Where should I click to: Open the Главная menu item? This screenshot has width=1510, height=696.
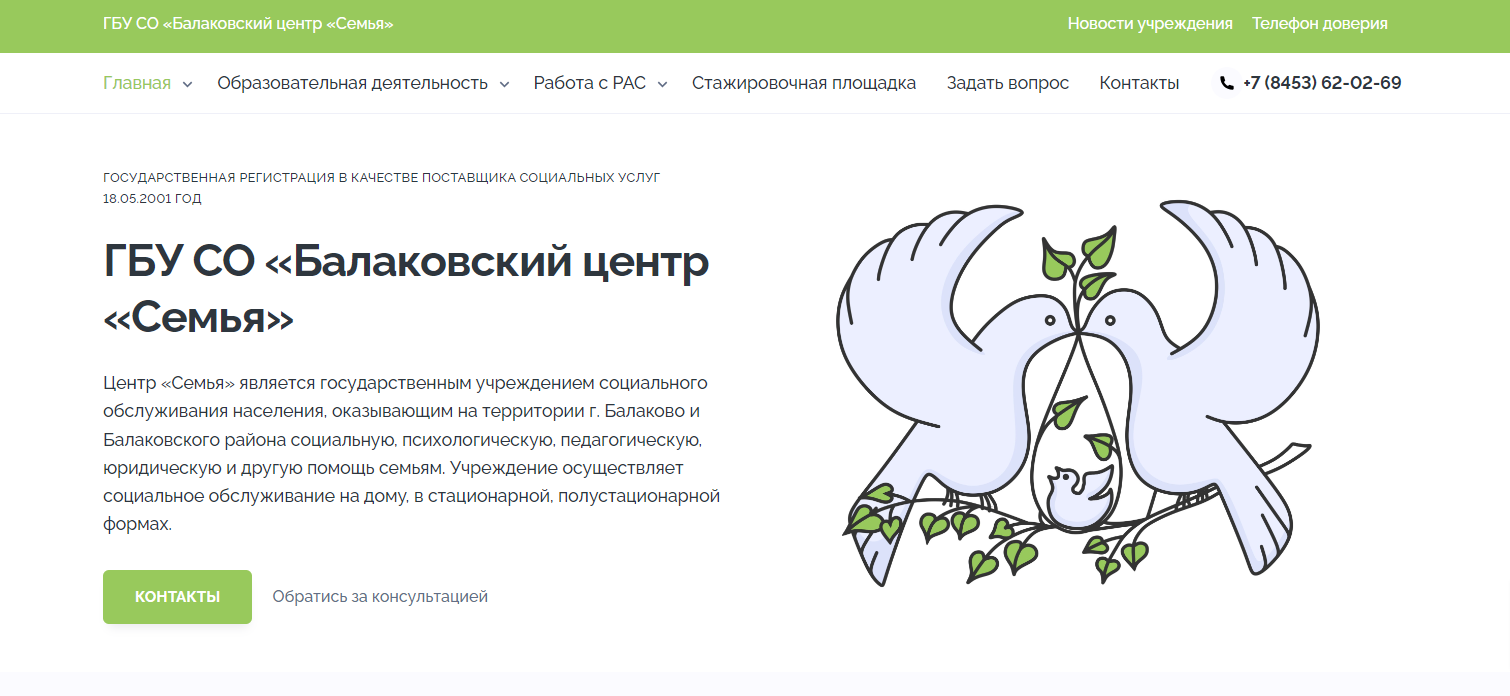point(137,83)
